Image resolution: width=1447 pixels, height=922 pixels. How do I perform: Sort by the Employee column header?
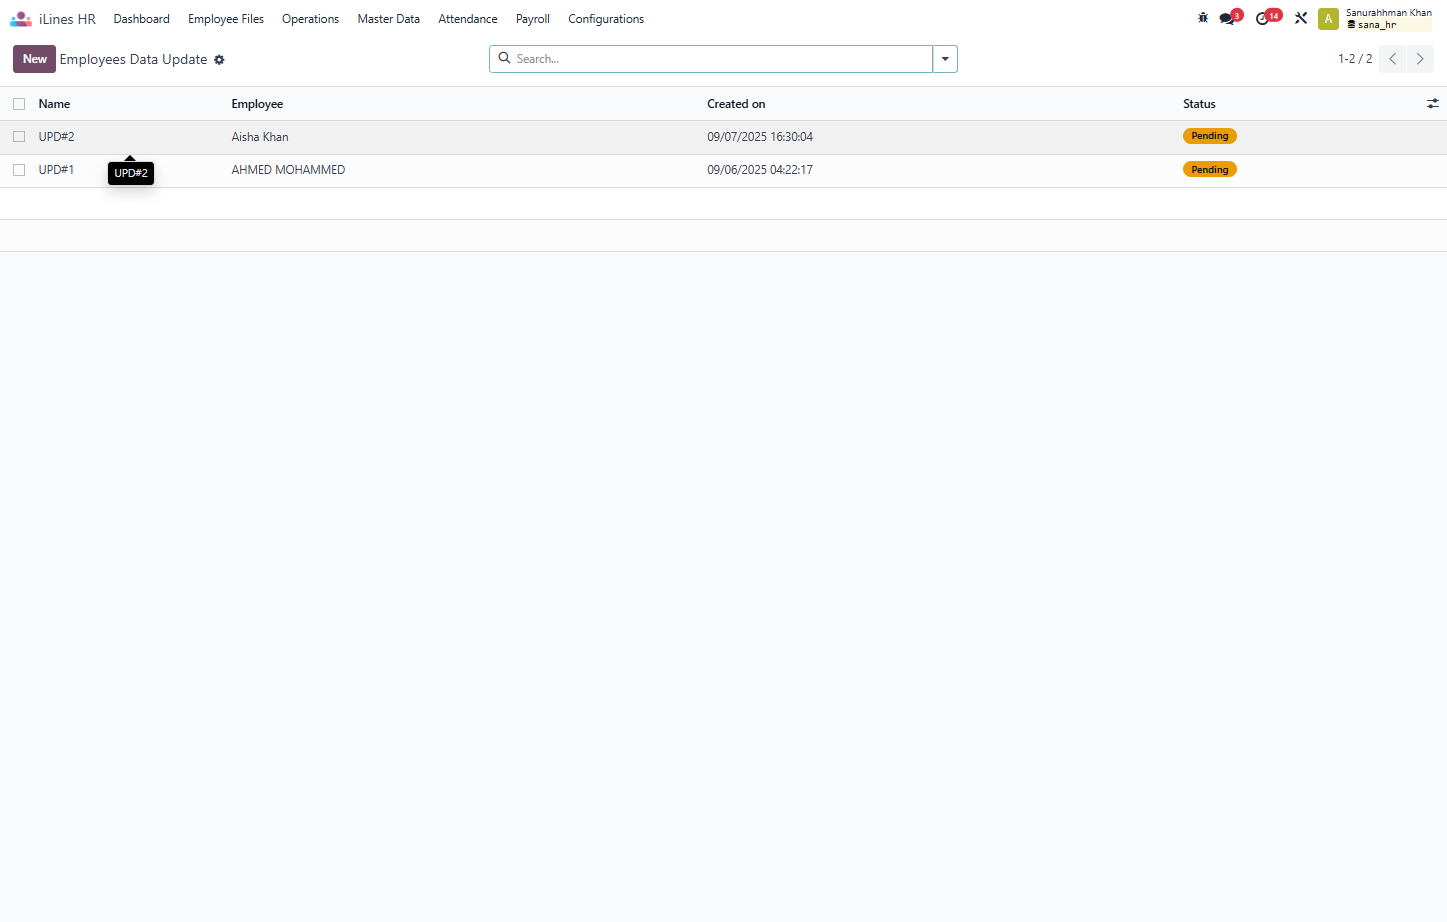pos(257,104)
